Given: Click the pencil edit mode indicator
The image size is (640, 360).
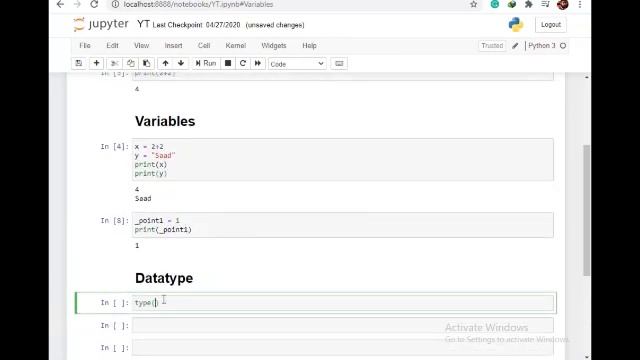Looking at the screenshot, I should tap(515, 46).
